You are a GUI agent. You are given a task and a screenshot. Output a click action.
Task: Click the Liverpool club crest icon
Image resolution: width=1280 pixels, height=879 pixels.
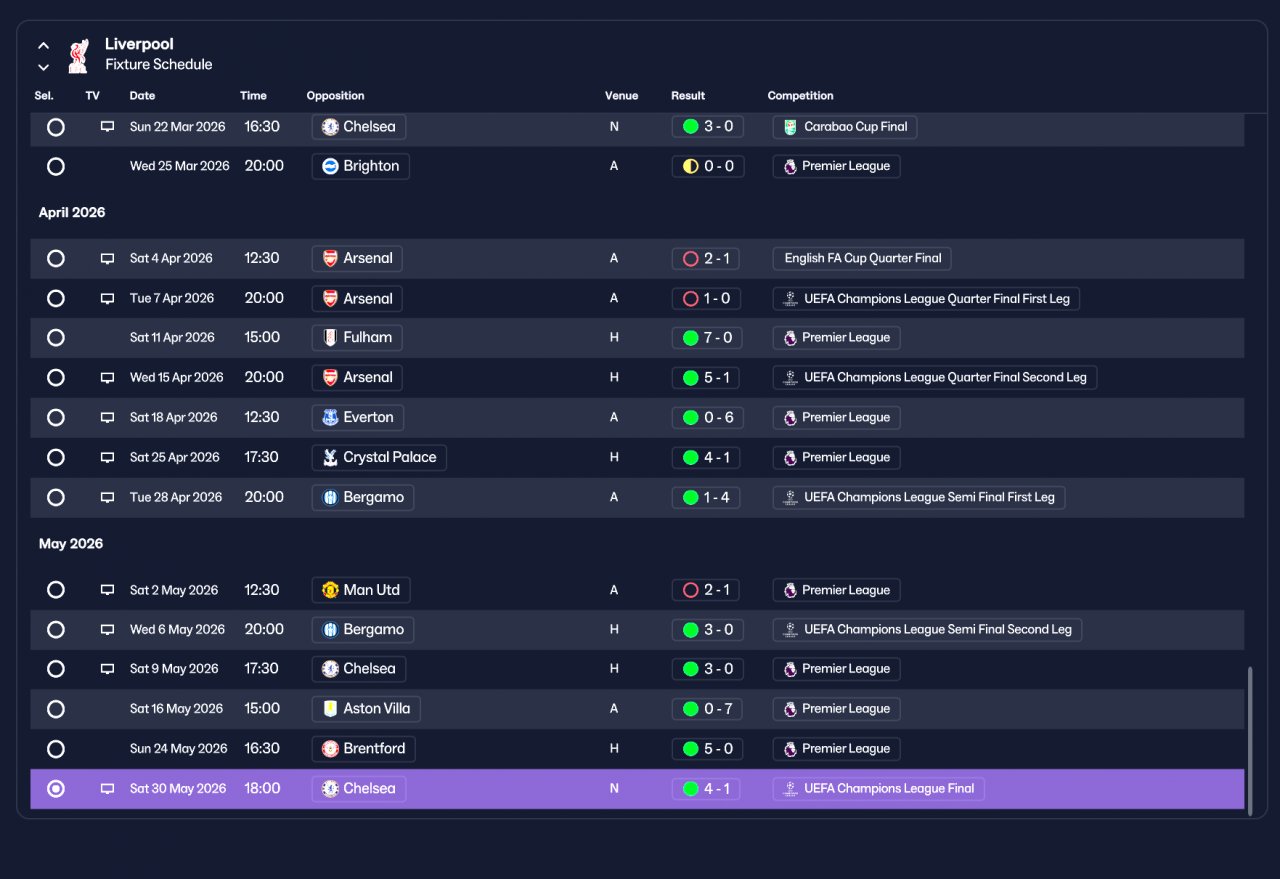click(x=78, y=55)
